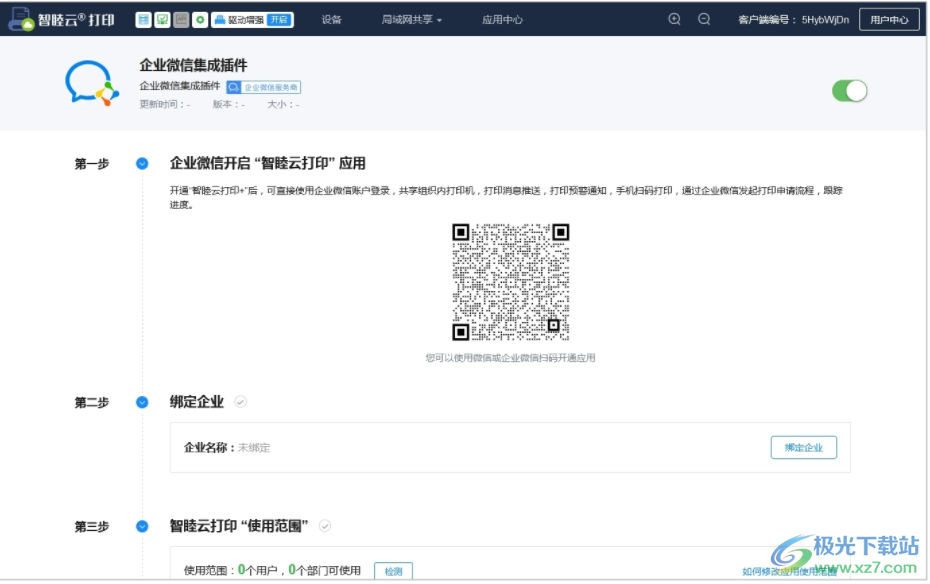
Task: Open the 应用中心 menu
Action: (502, 20)
